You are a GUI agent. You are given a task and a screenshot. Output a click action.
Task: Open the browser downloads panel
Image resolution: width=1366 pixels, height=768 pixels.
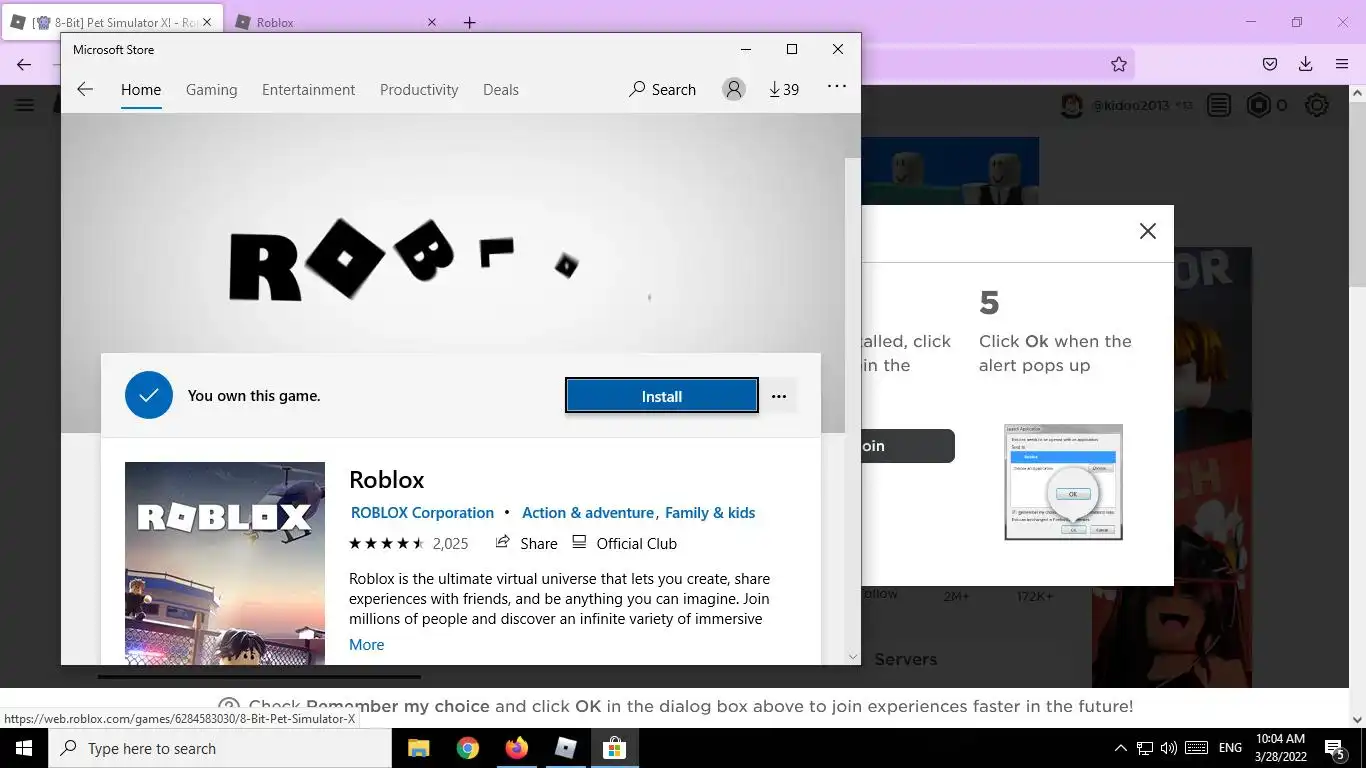(x=1305, y=64)
